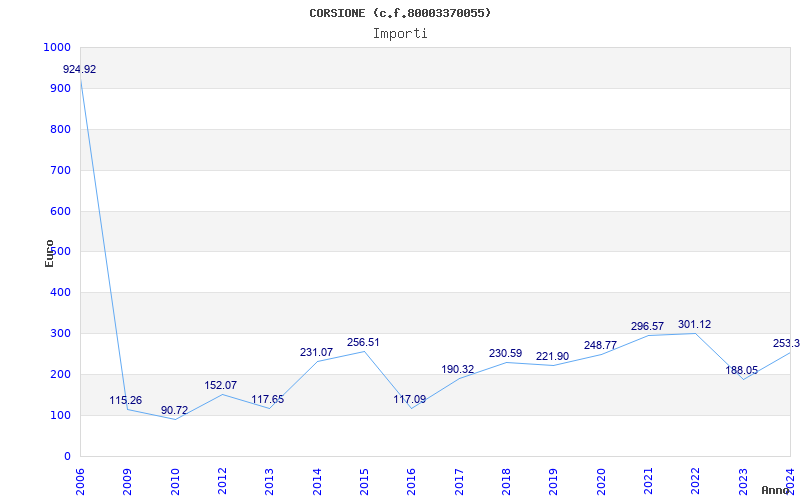Click the 2023 x-axis year label

pos(743,482)
